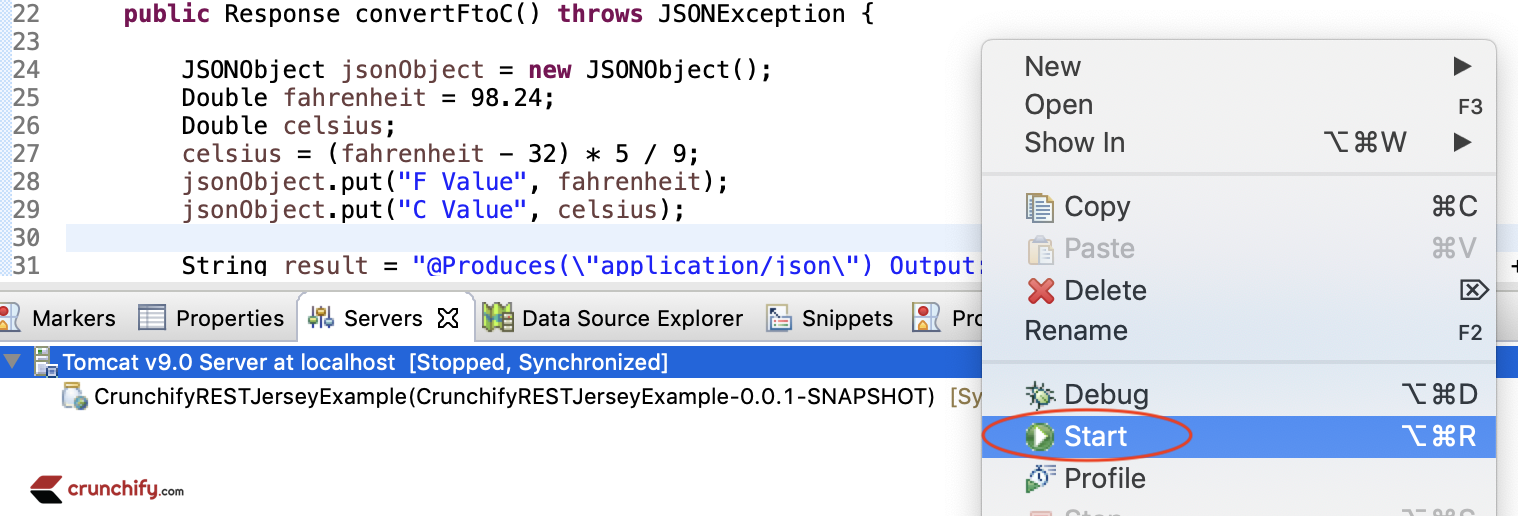Click the Data Source Explorer tab icon
The width and height of the screenshot is (1518, 516).
click(497, 318)
